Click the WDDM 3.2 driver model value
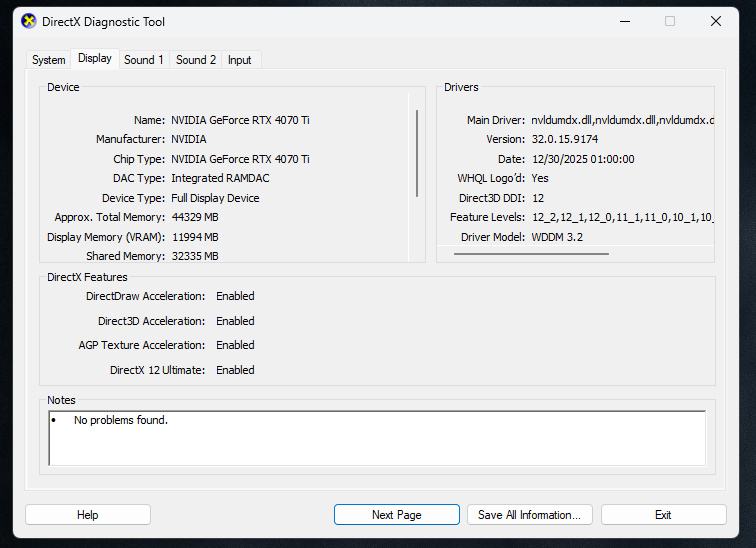Viewport: 756px width, 548px height. (557, 237)
